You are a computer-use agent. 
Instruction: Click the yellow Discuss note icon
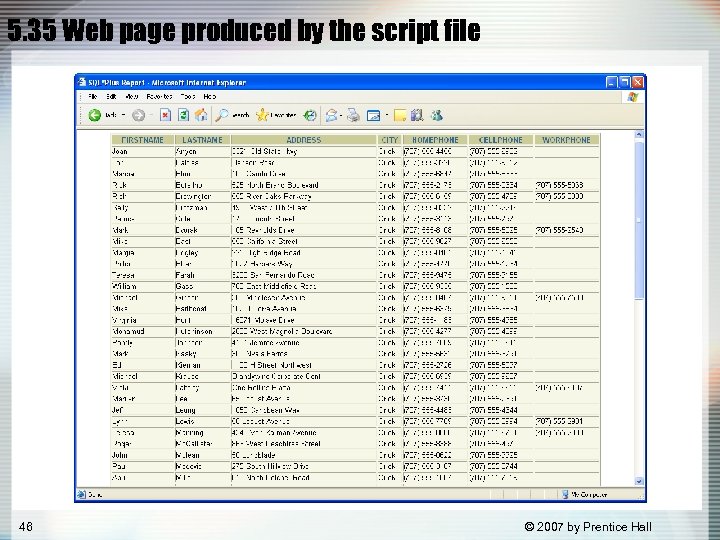pos(400,115)
